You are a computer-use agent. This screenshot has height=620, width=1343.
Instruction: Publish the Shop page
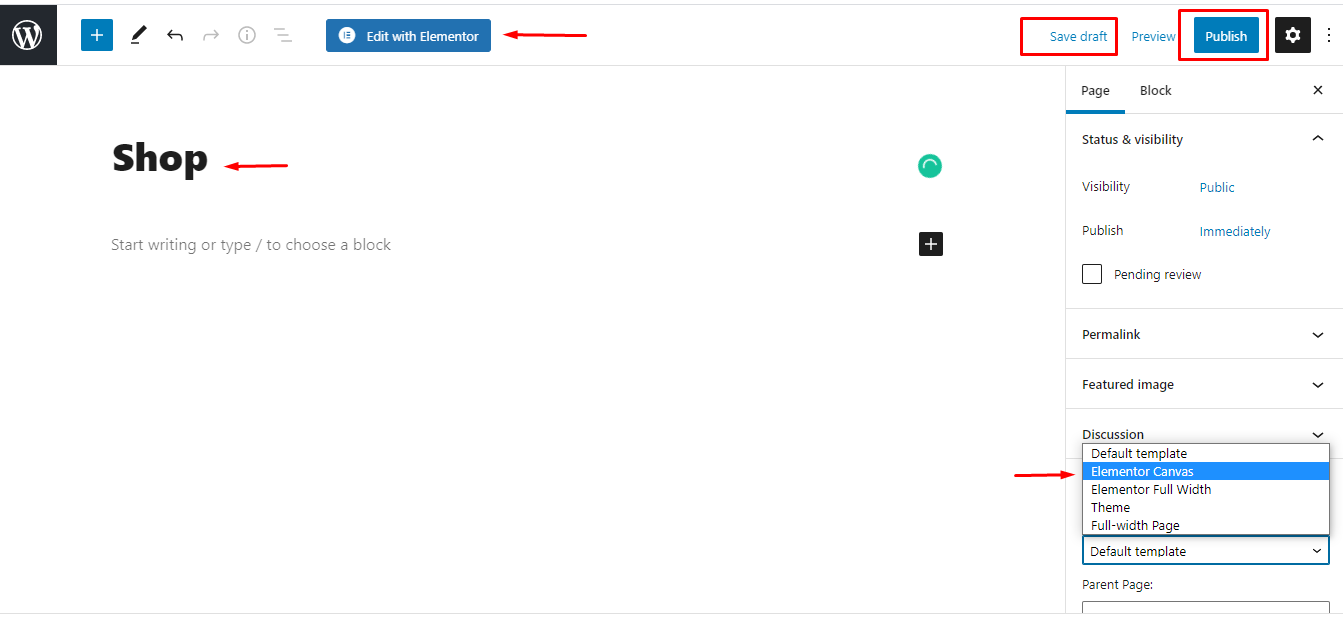1226,36
